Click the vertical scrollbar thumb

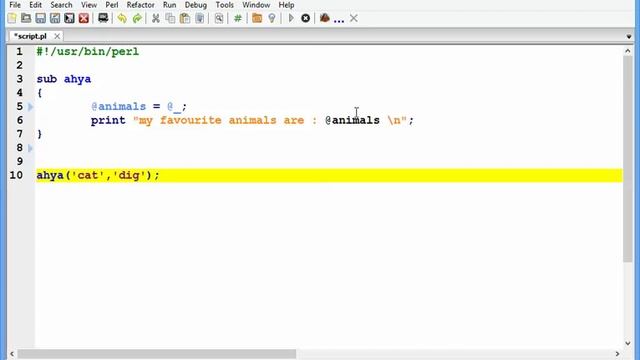(x=627, y=159)
